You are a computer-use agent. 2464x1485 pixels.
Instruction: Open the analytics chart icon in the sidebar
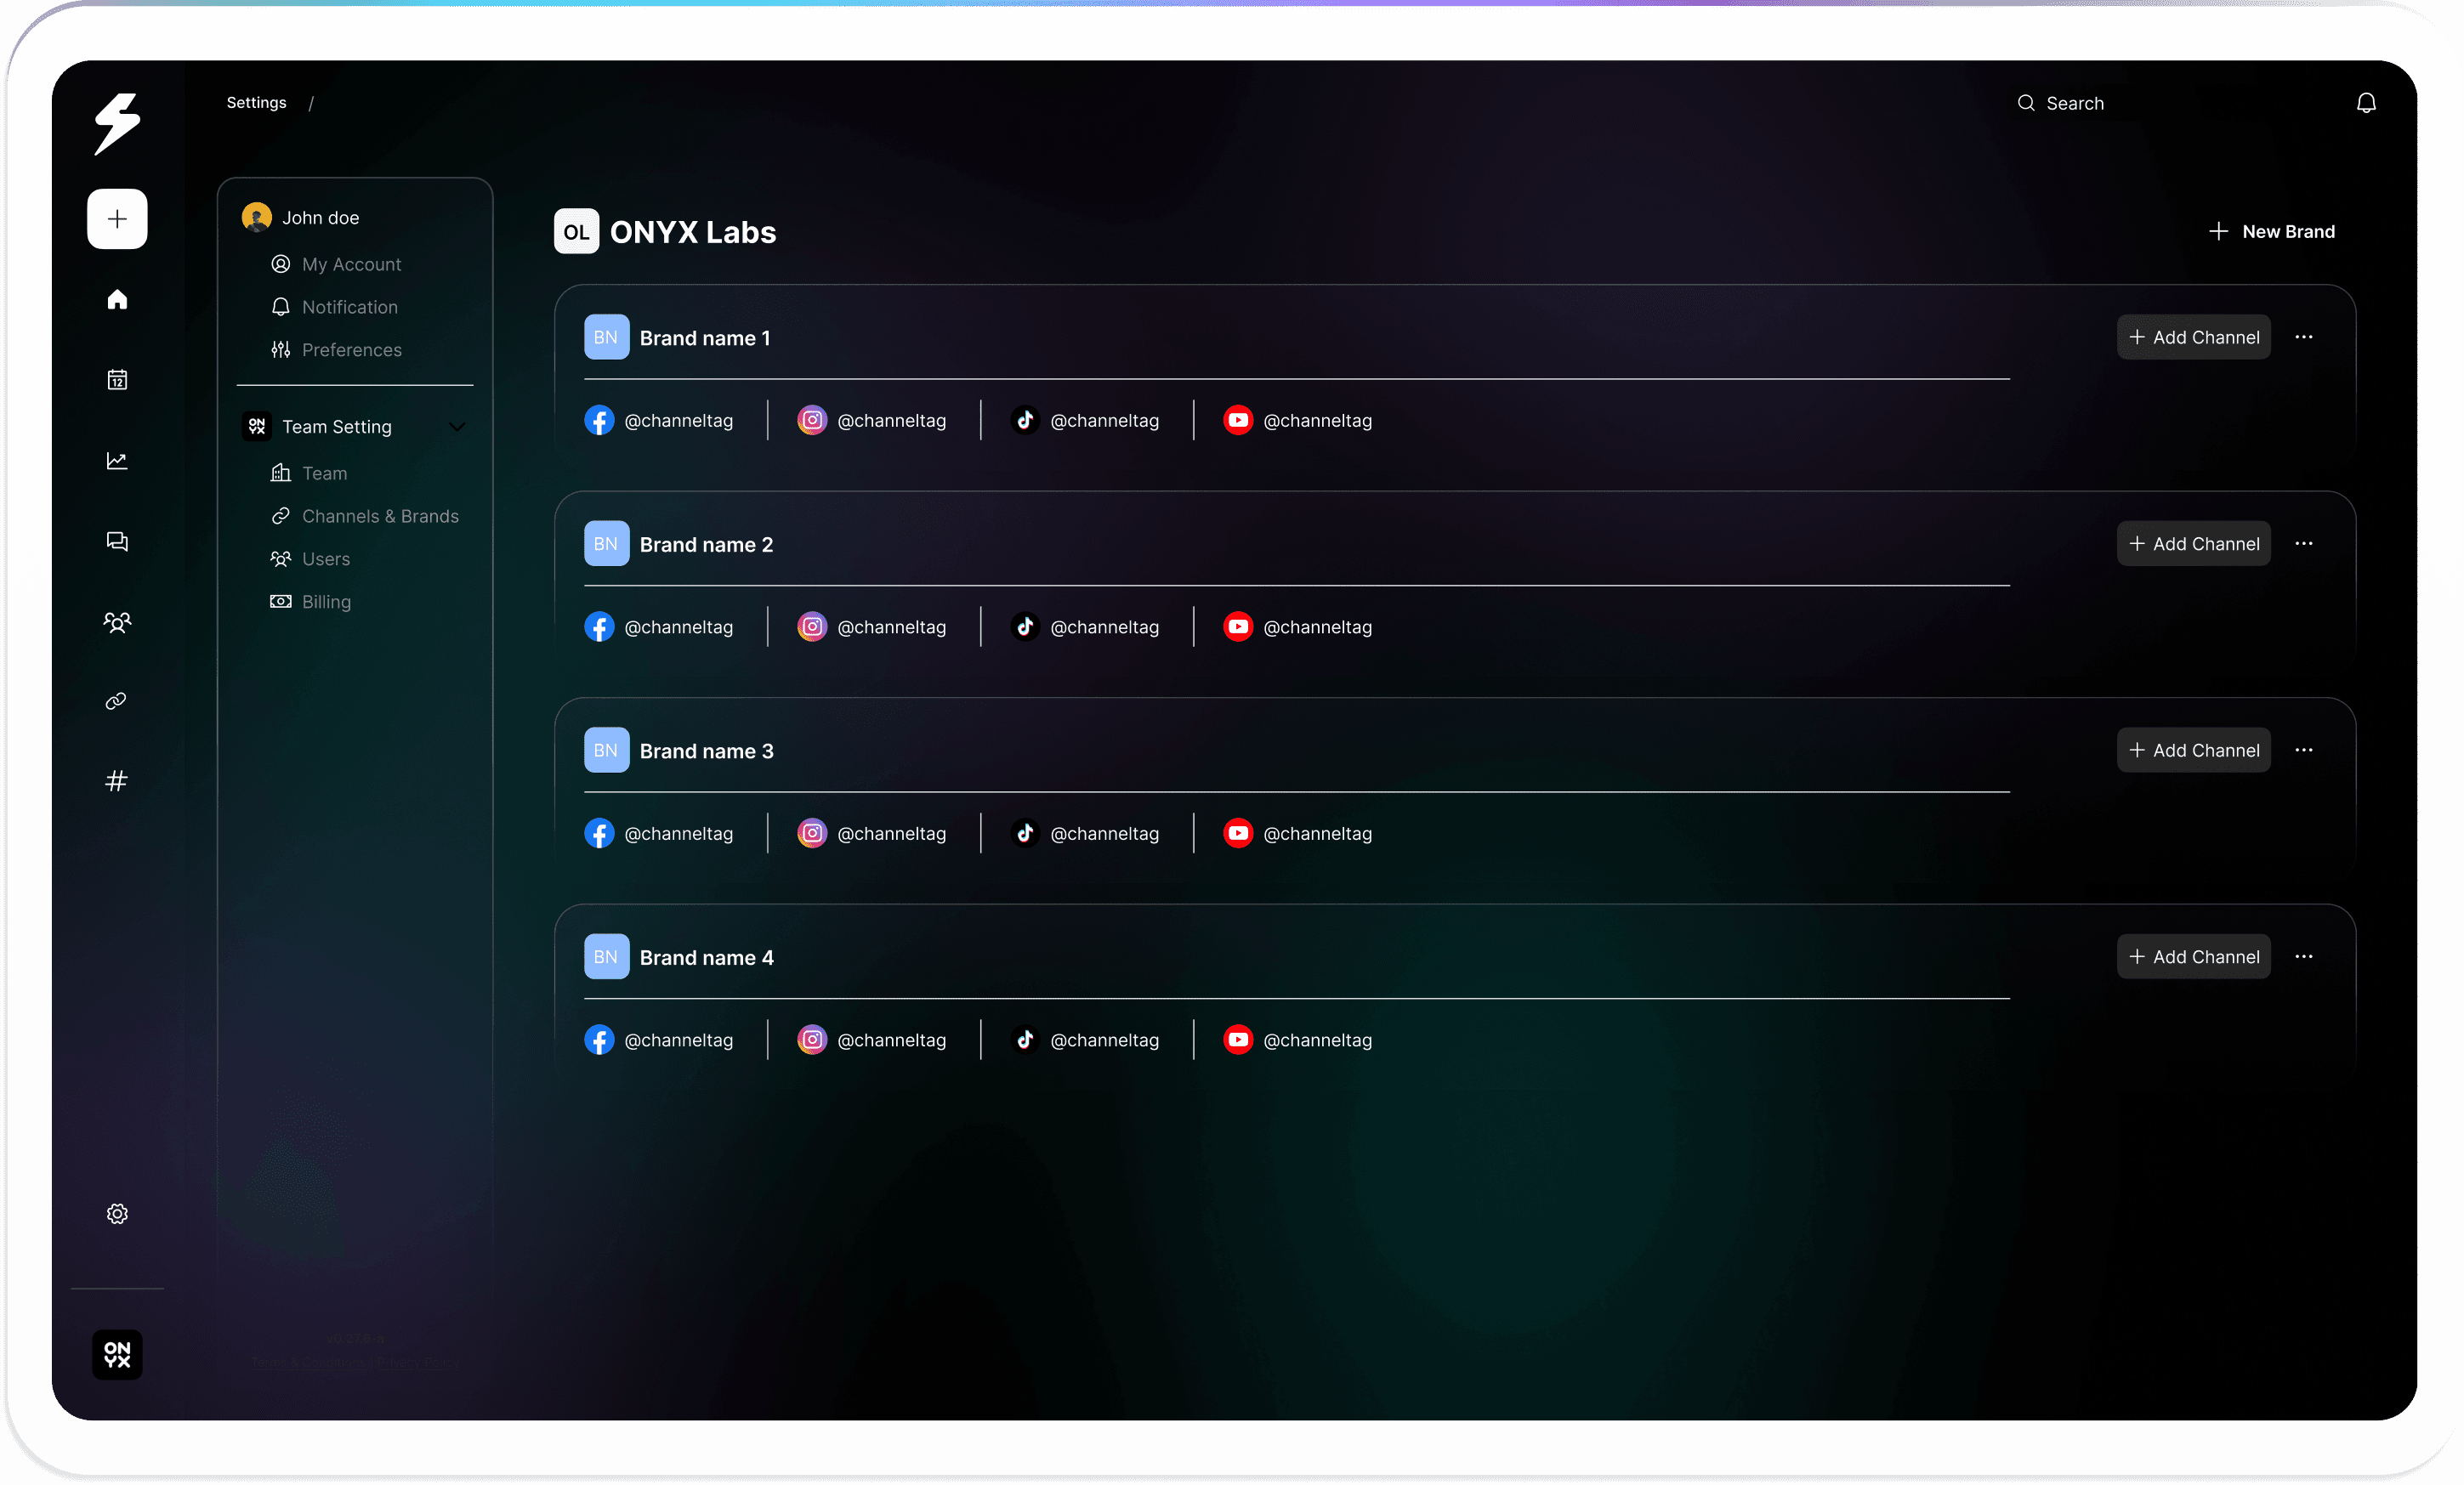tap(117, 460)
